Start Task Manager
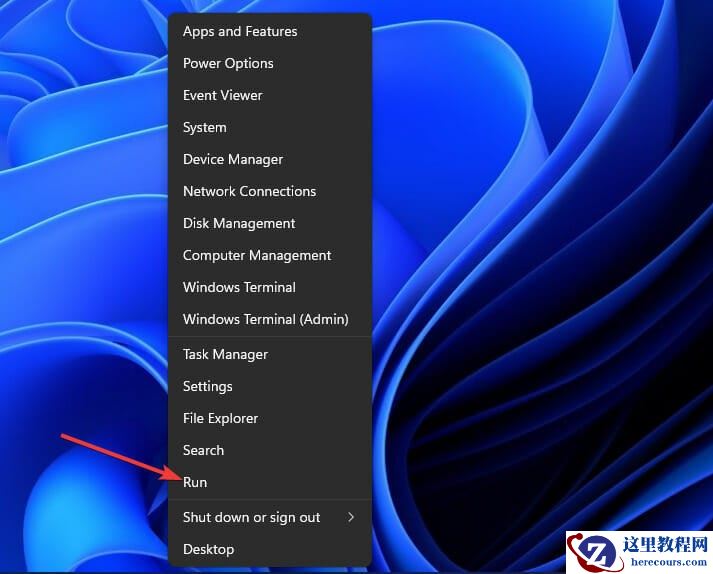The height and width of the screenshot is (574, 713). pyautogui.click(x=270, y=354)
